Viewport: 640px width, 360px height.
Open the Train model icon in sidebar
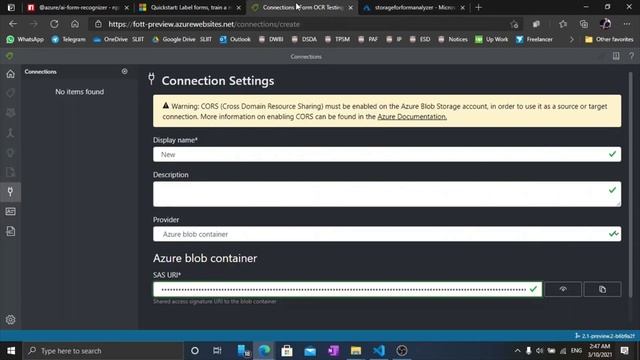[x=11, y=113]
